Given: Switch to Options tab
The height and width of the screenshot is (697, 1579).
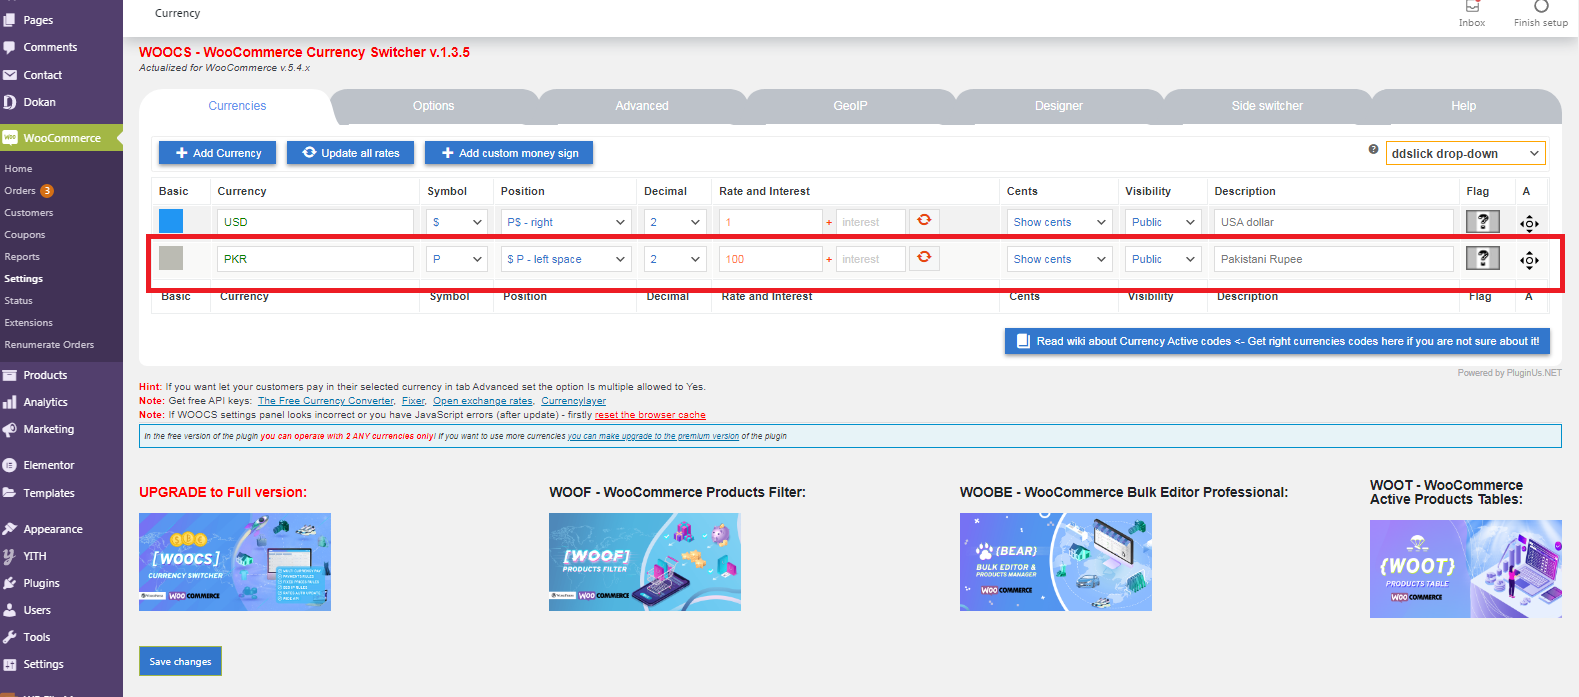Looking at the screenshot, I should point(433,106).
